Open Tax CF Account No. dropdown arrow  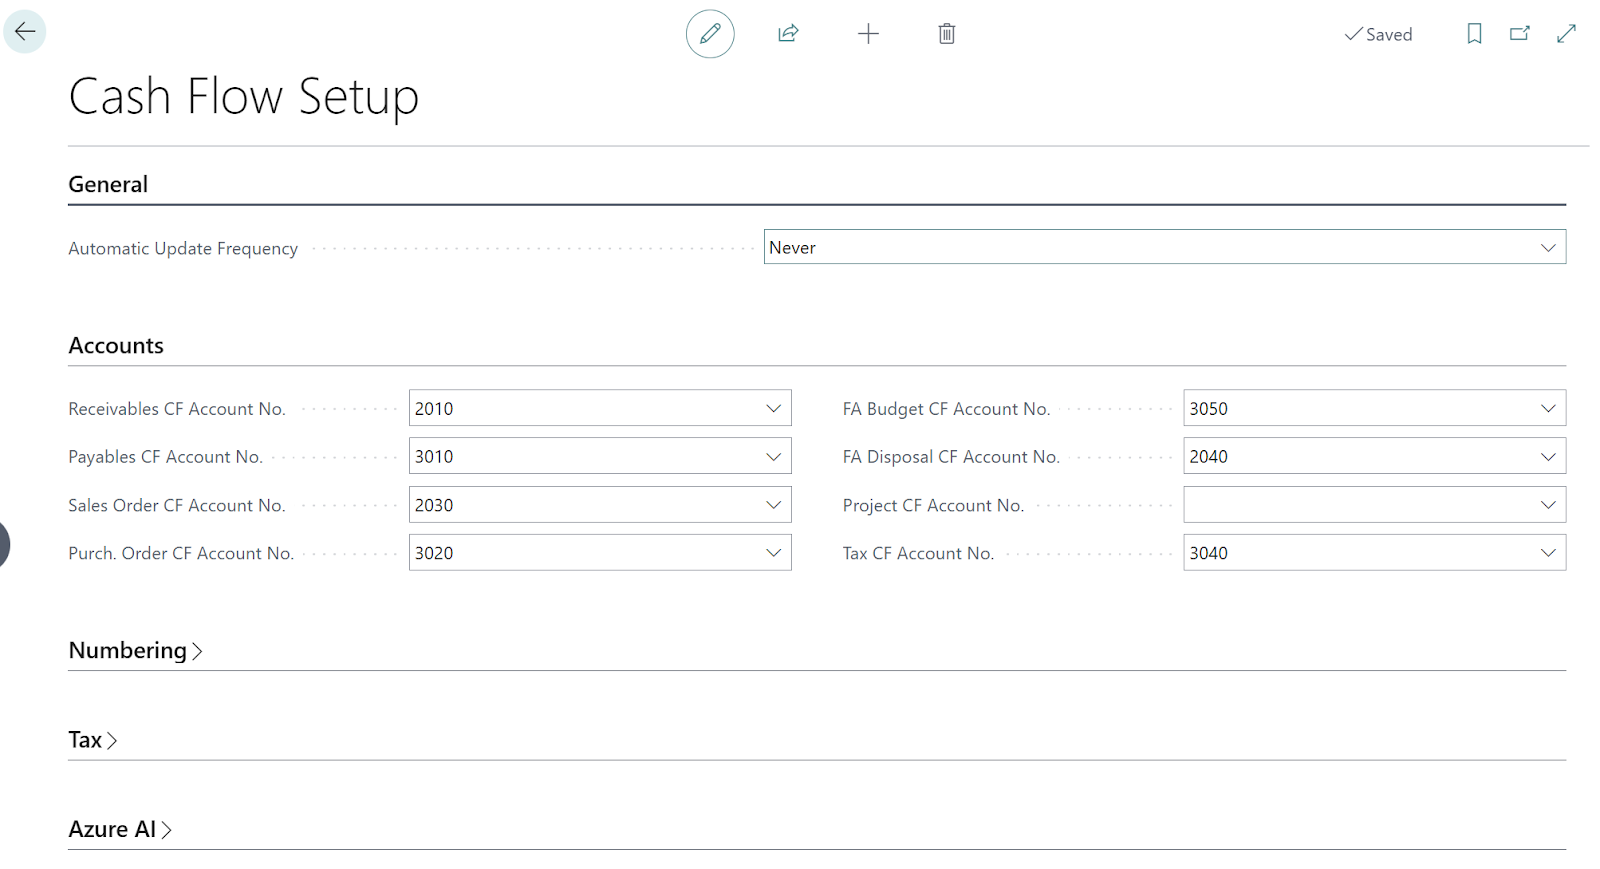point(1548,553)
